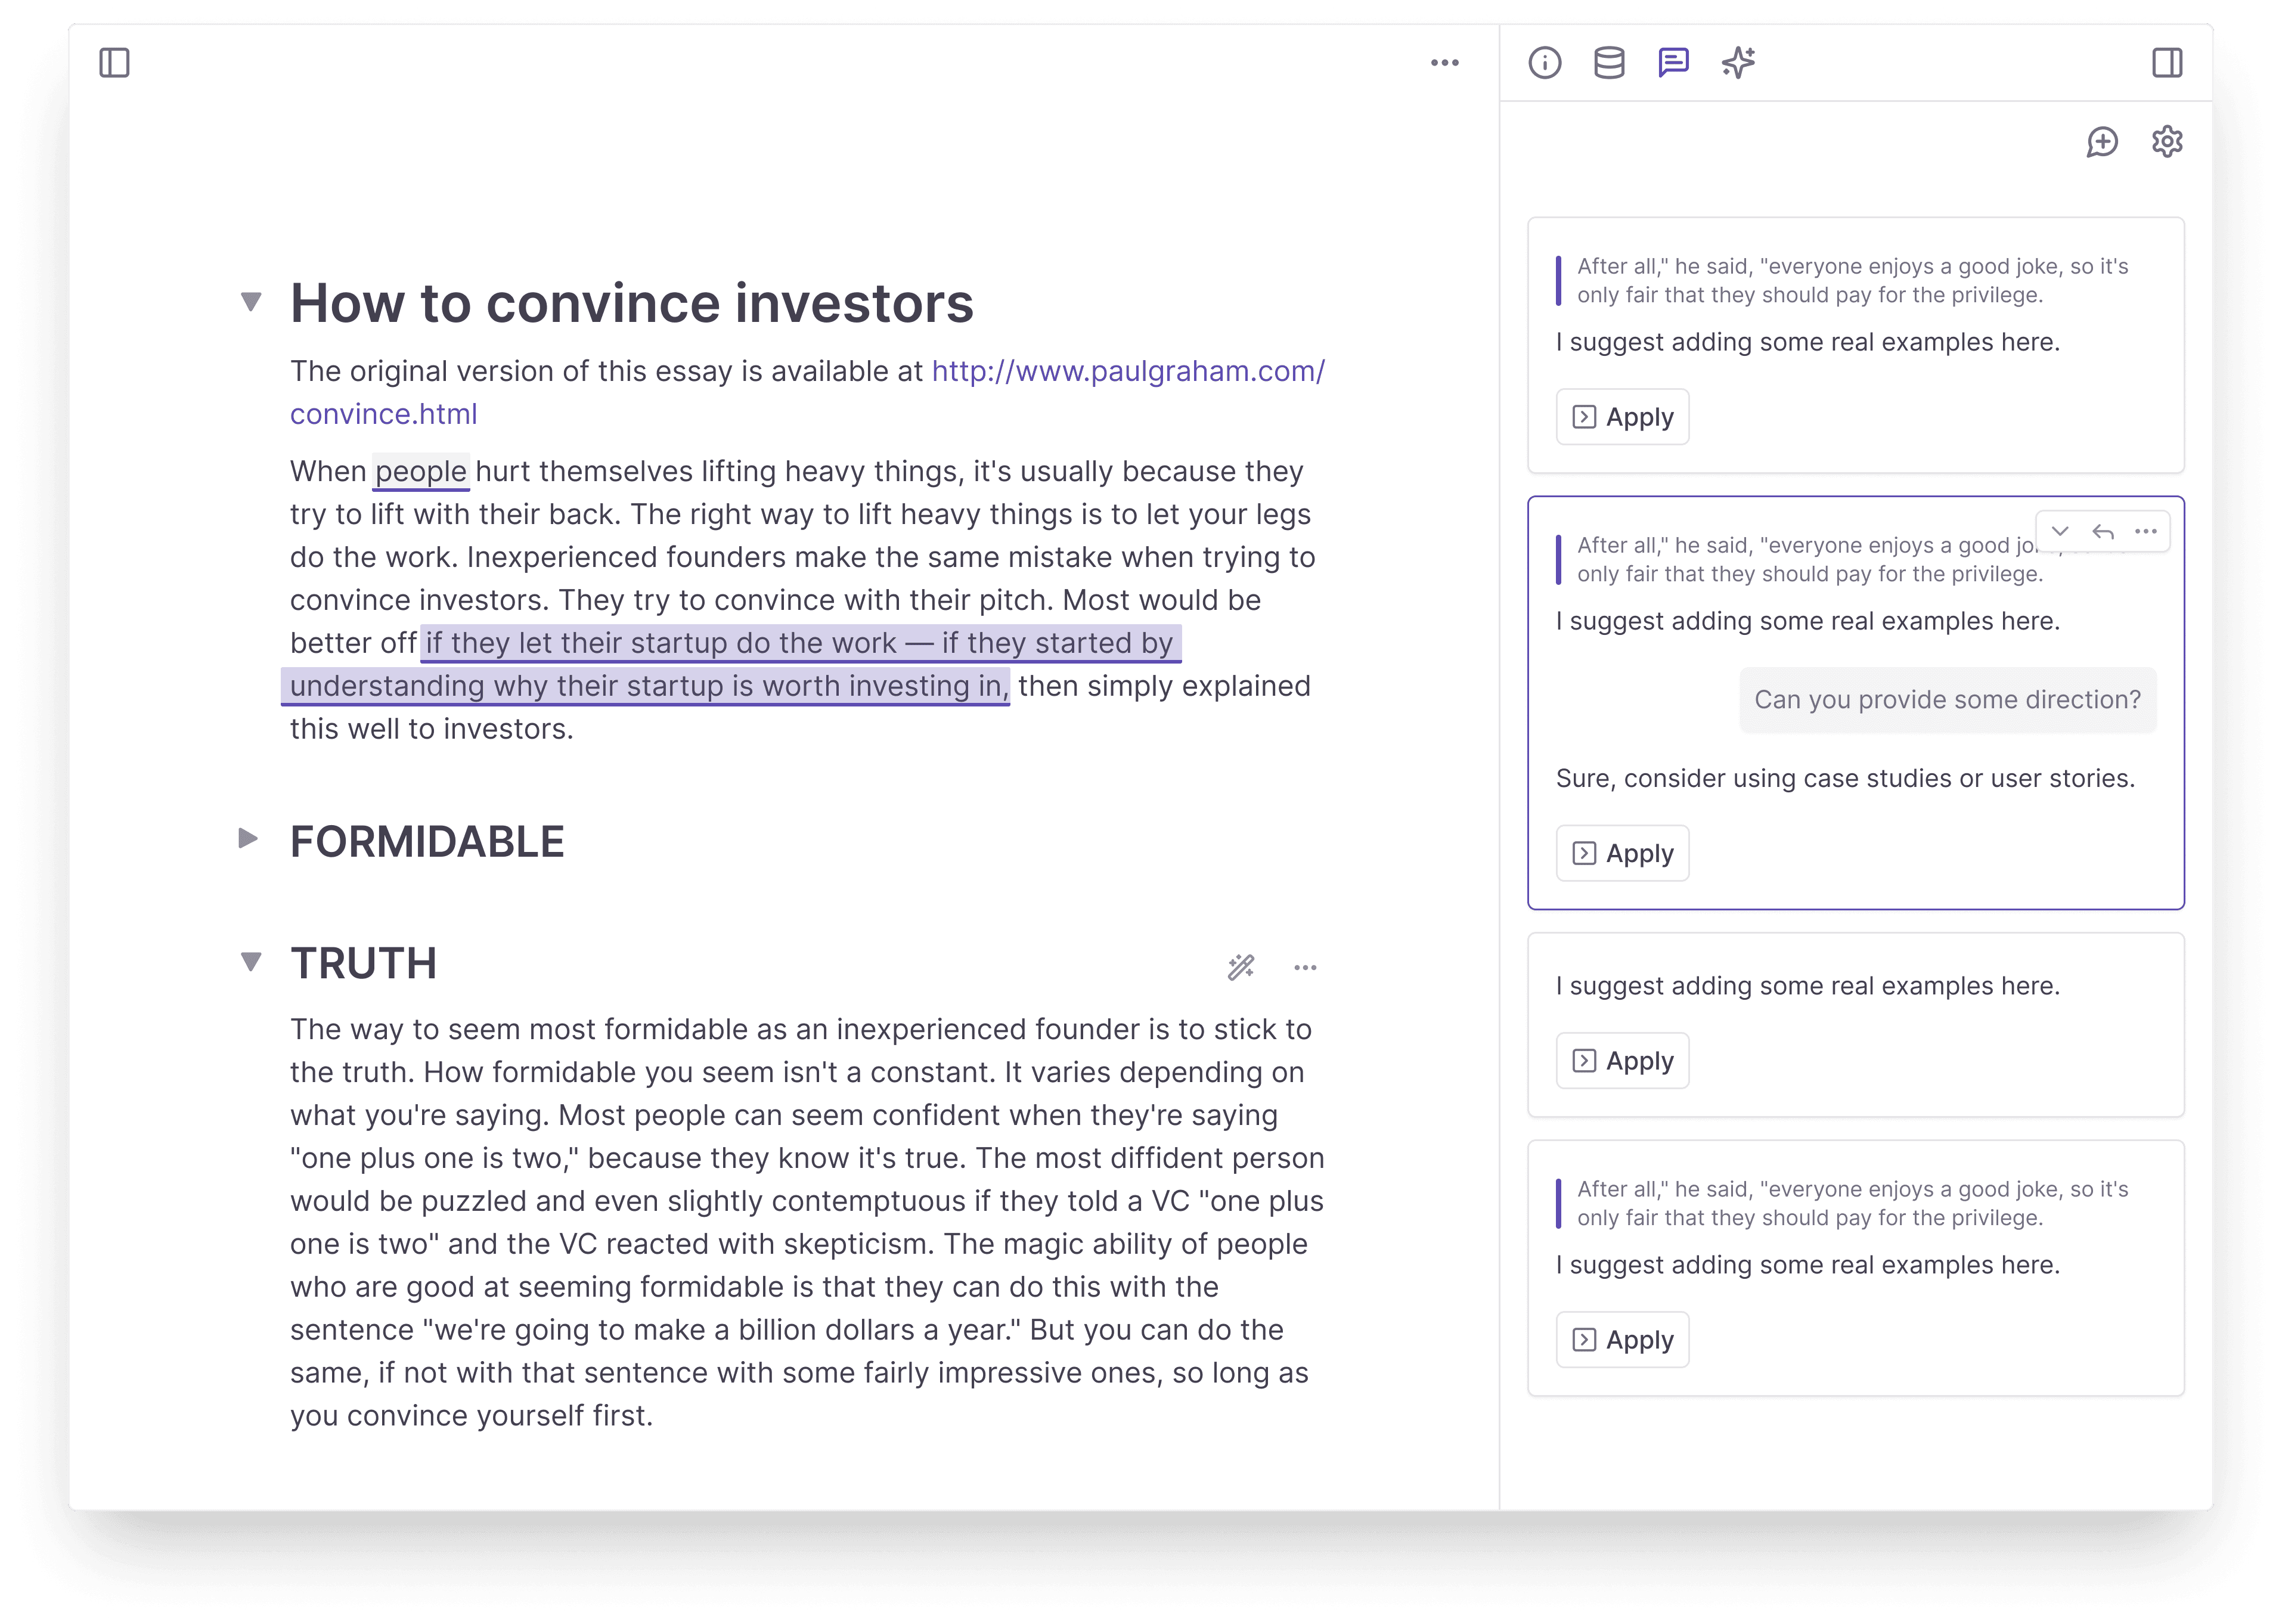Click the Can you provide some direction message
2282x1624 pixels.
coord(1947,700)
